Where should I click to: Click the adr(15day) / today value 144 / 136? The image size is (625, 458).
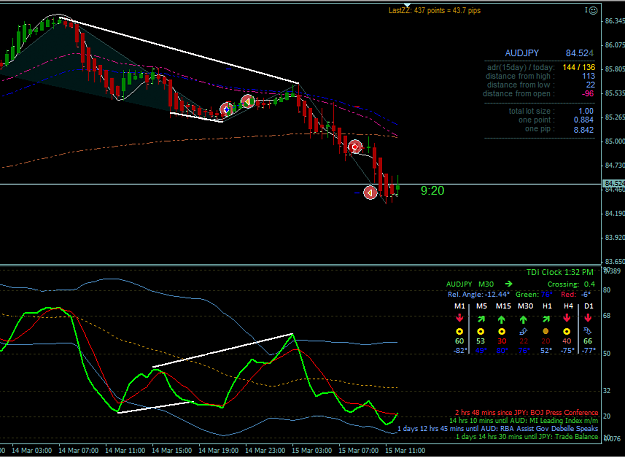click(578, 67)
